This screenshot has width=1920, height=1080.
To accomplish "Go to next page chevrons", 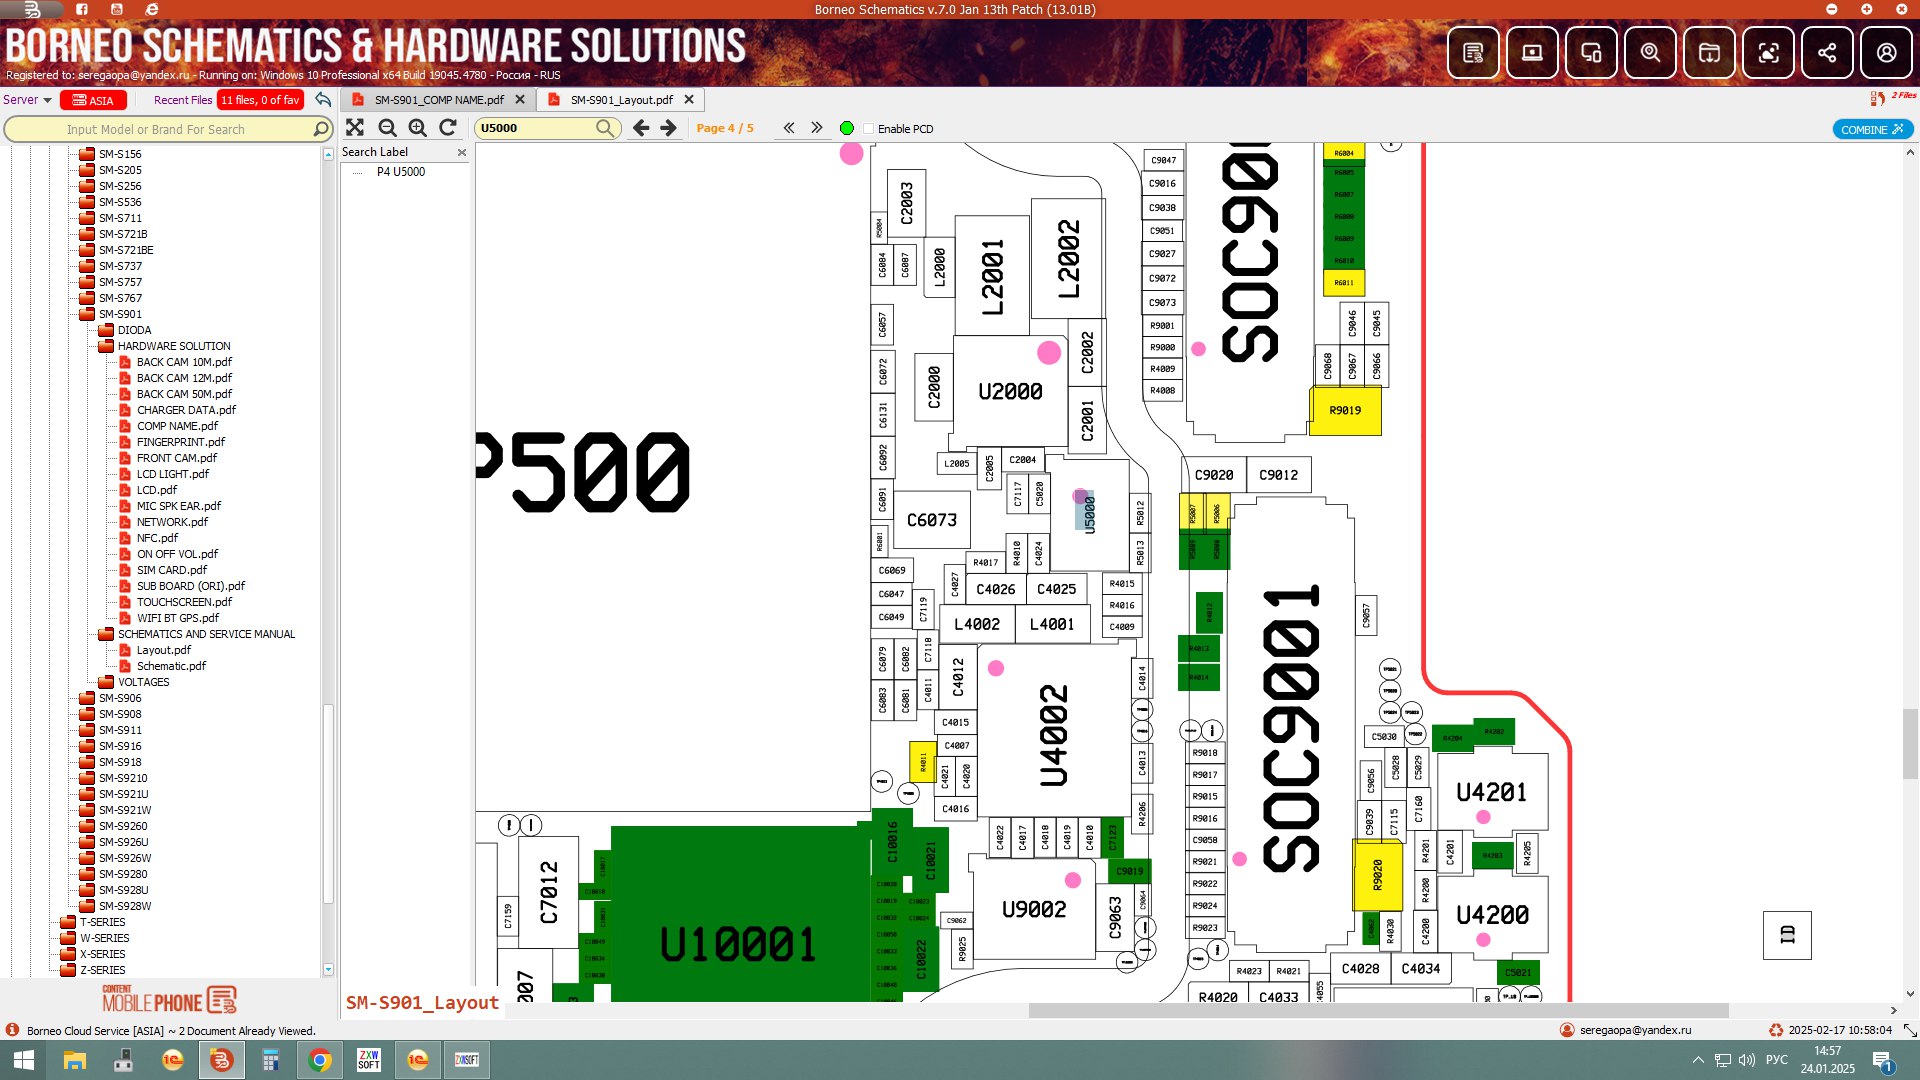I will (817, 128).
